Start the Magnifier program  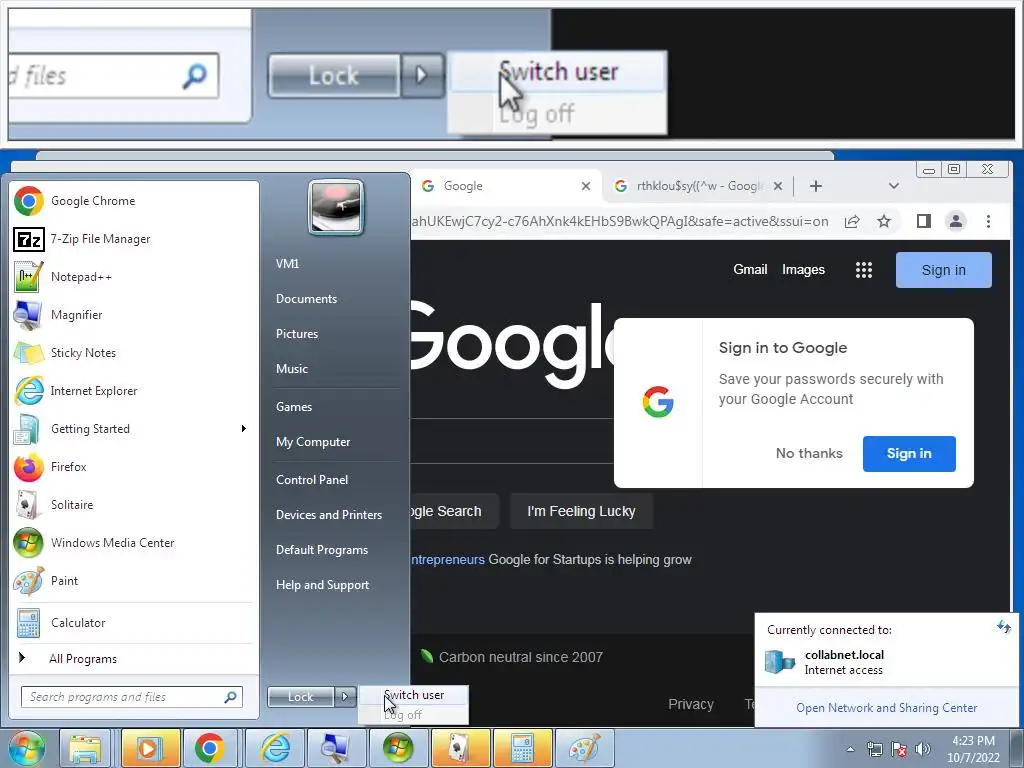pos(133,315)
